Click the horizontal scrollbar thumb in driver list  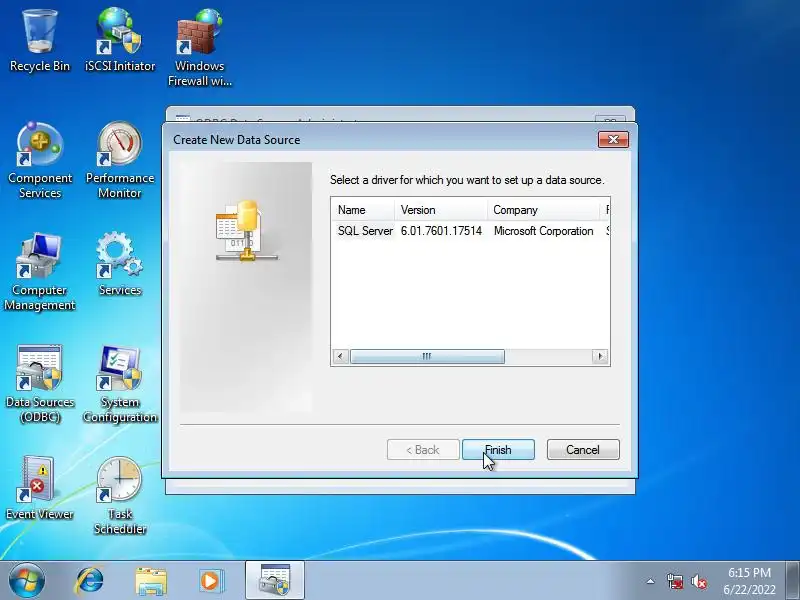[x=427, y=356]
